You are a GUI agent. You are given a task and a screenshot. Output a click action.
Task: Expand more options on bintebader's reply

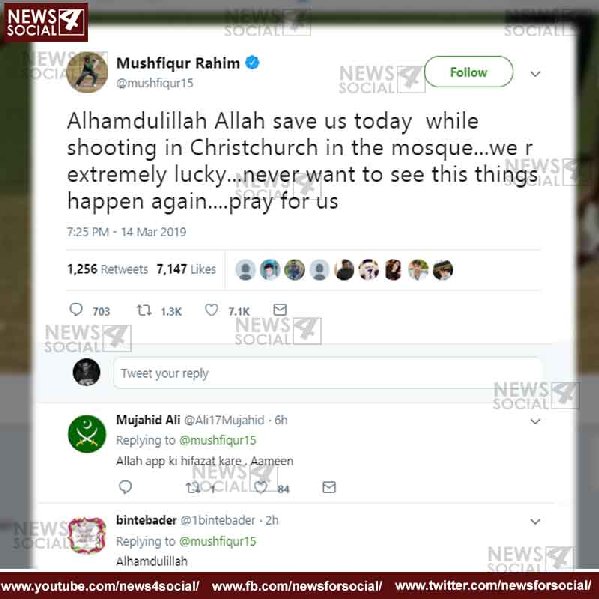pyautogui.click(x=535, y=522)
